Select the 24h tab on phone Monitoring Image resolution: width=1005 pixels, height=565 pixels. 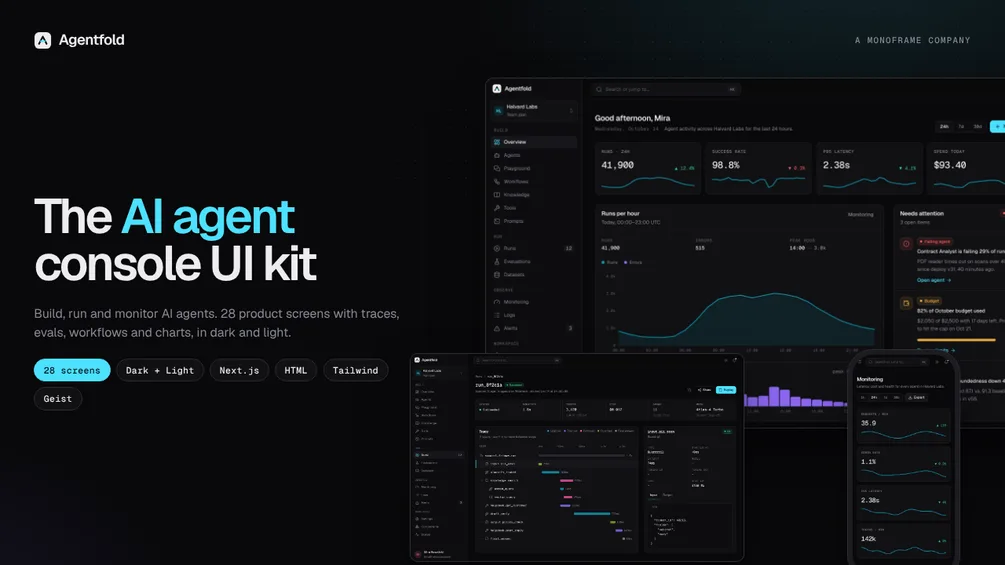874,398
